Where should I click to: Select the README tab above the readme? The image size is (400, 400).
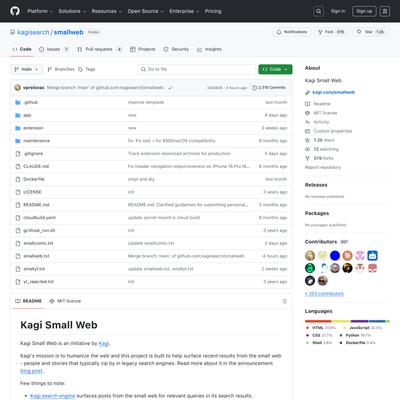pos(29,301)
